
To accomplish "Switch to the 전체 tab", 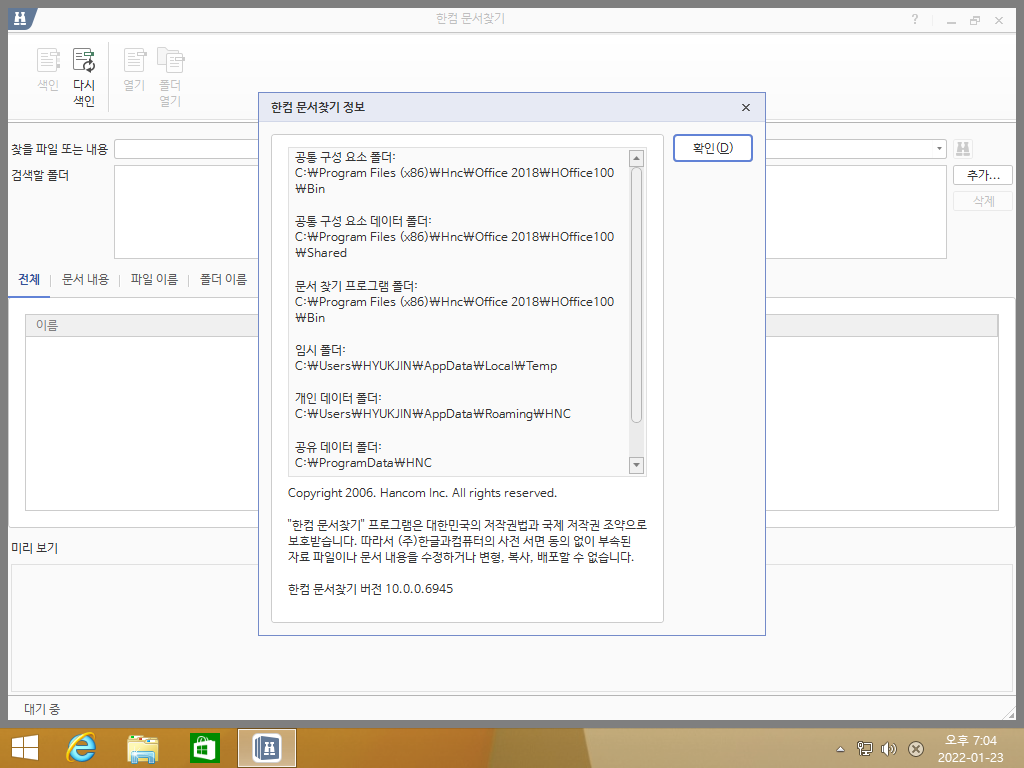I will [x=29, y=280].
